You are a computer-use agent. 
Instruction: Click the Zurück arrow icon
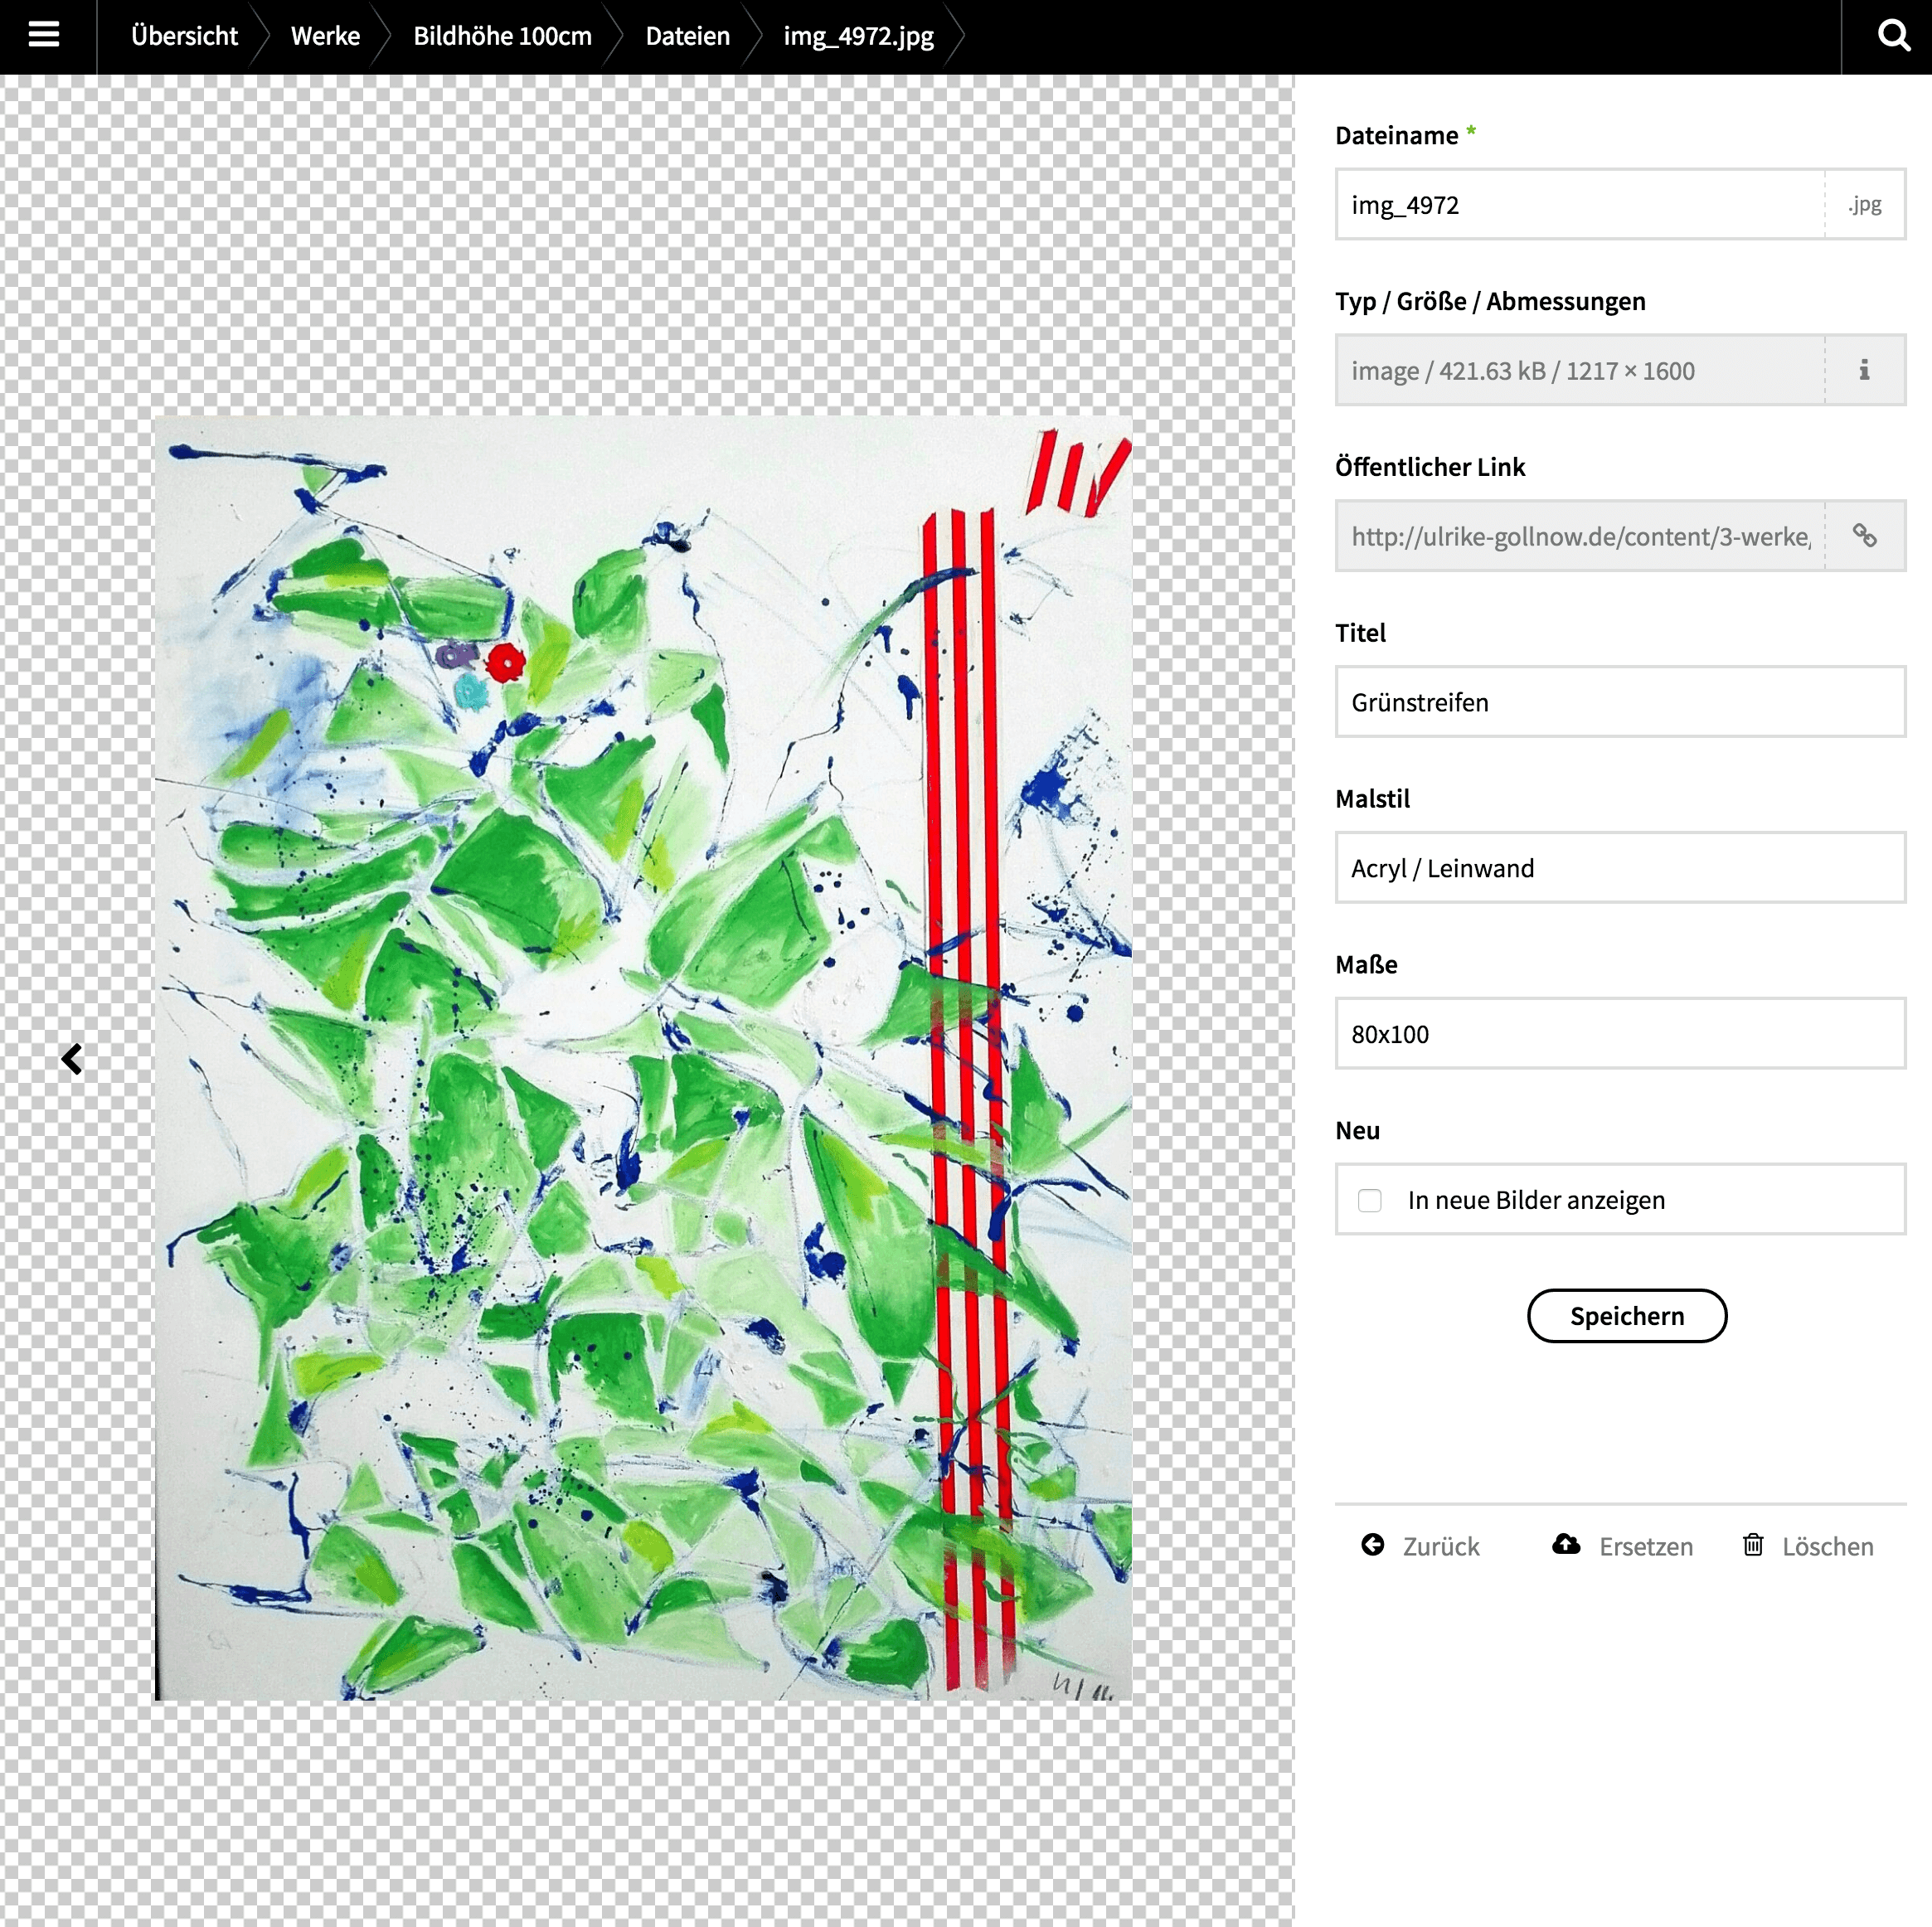click(x=1373, y=1545)
